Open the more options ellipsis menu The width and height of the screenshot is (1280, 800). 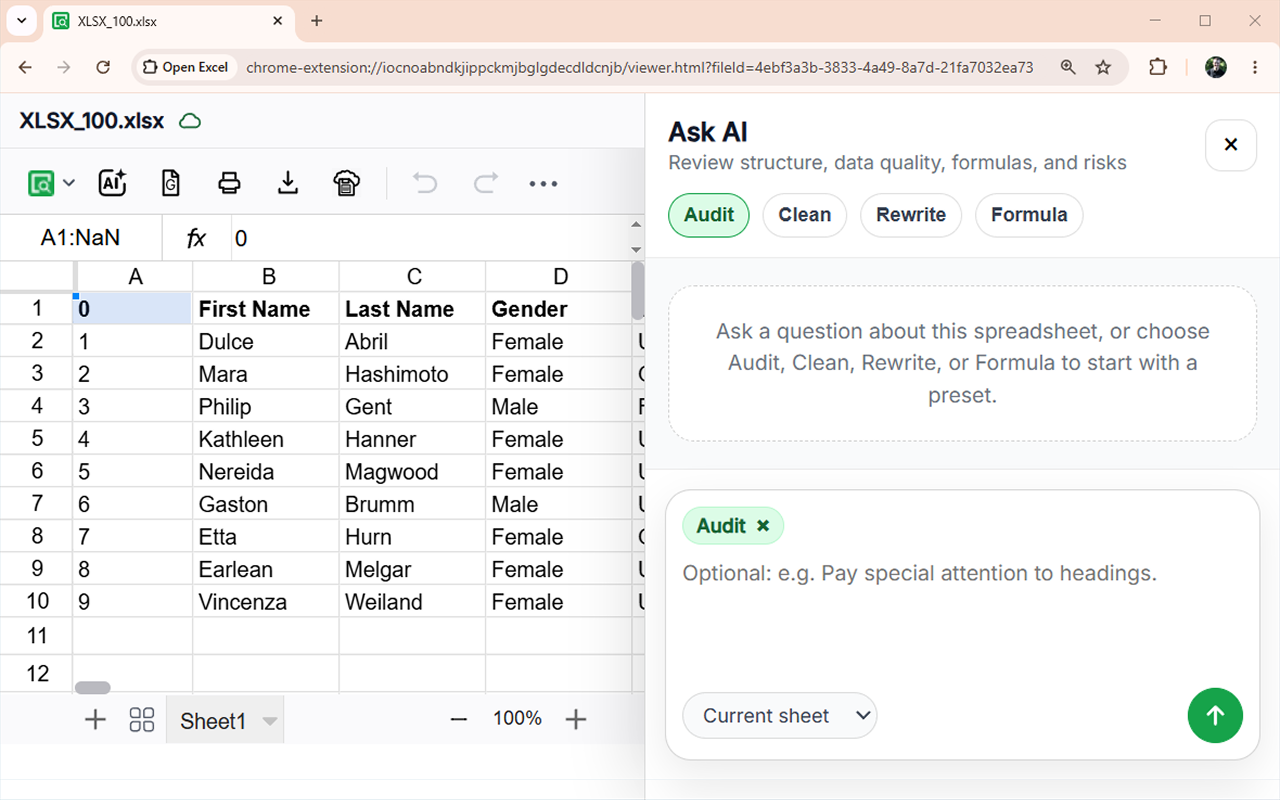coord(543,184)
